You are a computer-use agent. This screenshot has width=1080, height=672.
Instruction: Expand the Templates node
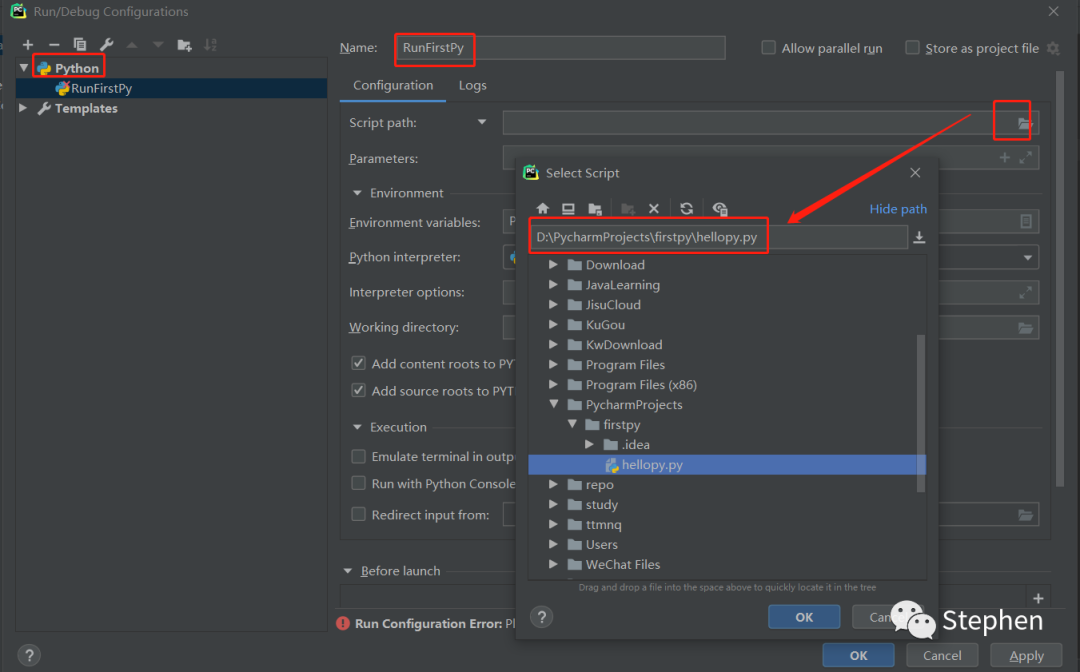[x=23, y=108]
